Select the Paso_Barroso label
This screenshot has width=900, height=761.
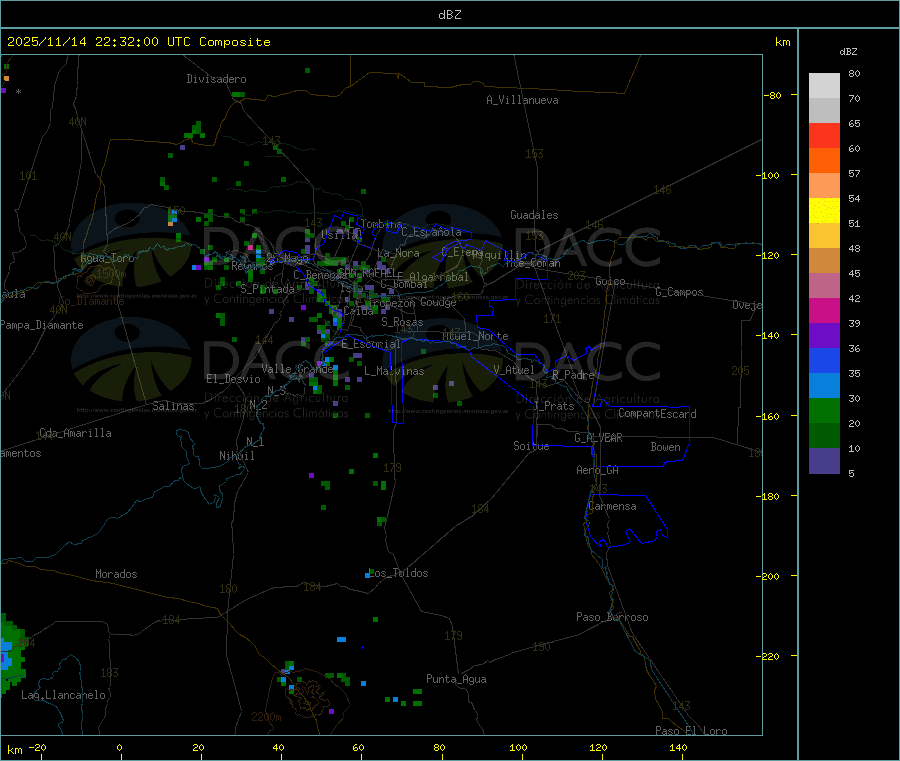(612, 617)
